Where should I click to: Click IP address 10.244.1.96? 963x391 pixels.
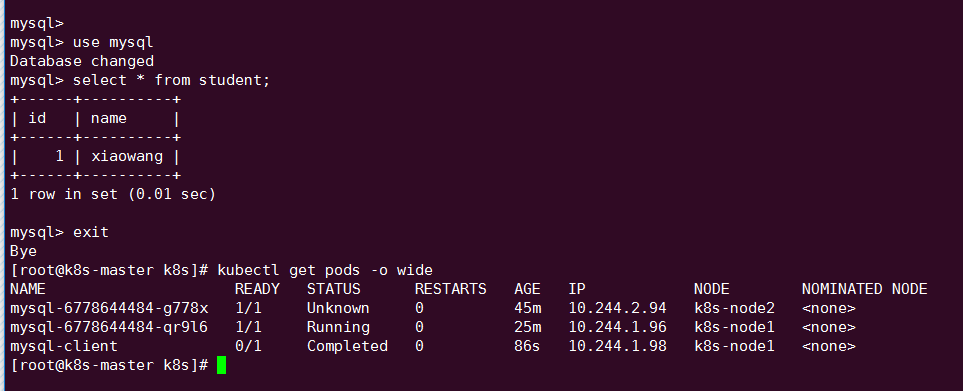coord(618,327)
